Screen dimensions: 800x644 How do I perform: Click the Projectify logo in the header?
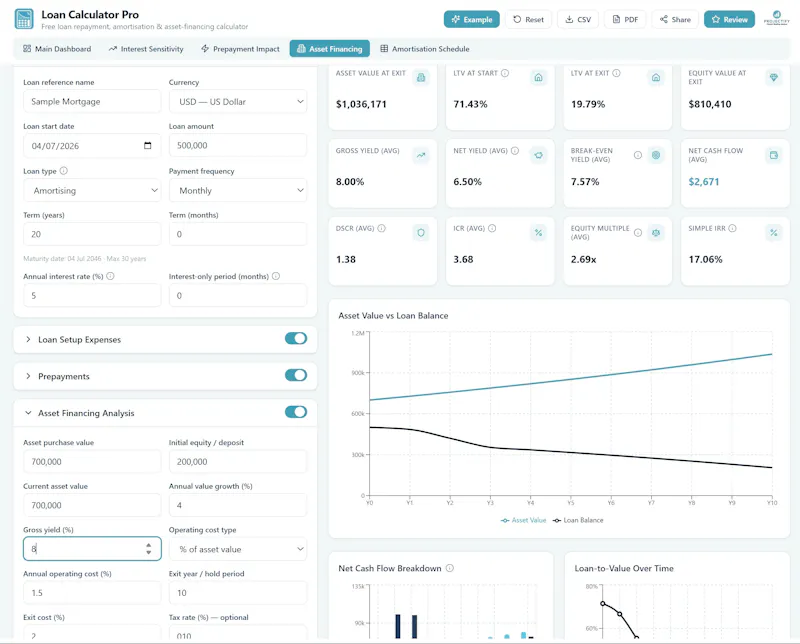coord(777,18)
